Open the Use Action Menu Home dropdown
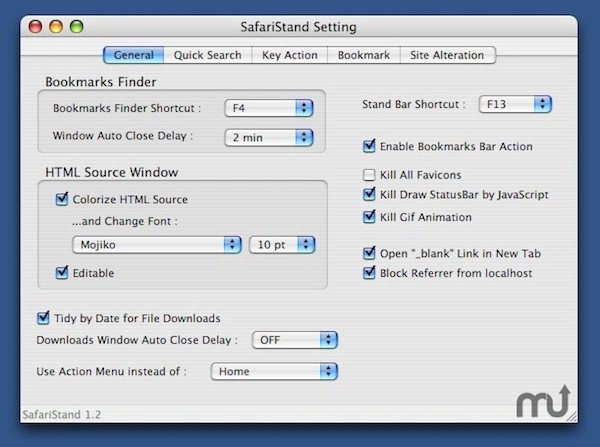This screenshot has width=600, height=447. click(274, 371)
